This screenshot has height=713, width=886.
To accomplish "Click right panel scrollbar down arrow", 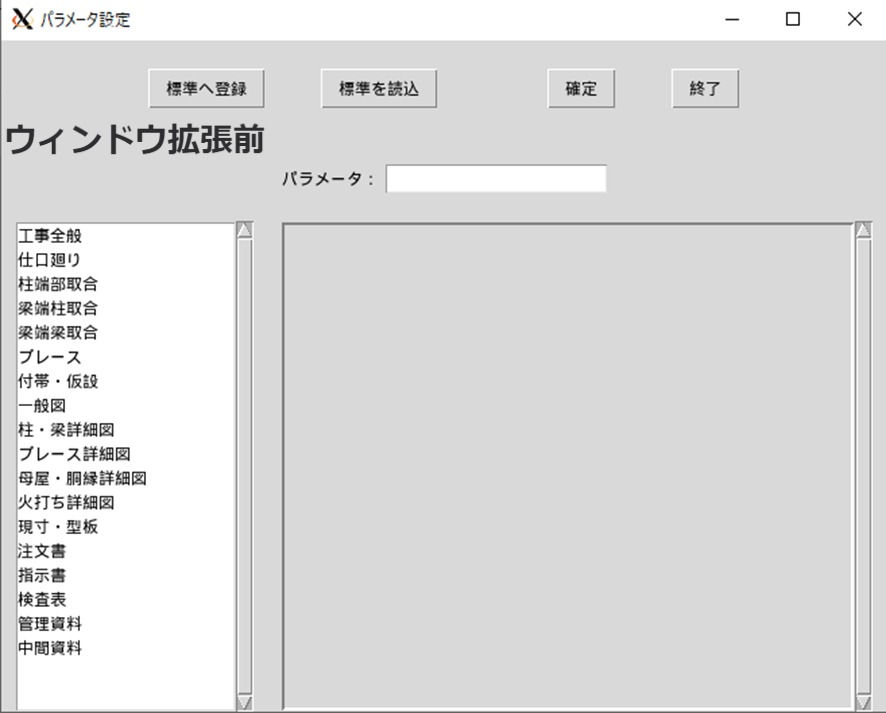I will pyautogui.click(x=863, y=702).
